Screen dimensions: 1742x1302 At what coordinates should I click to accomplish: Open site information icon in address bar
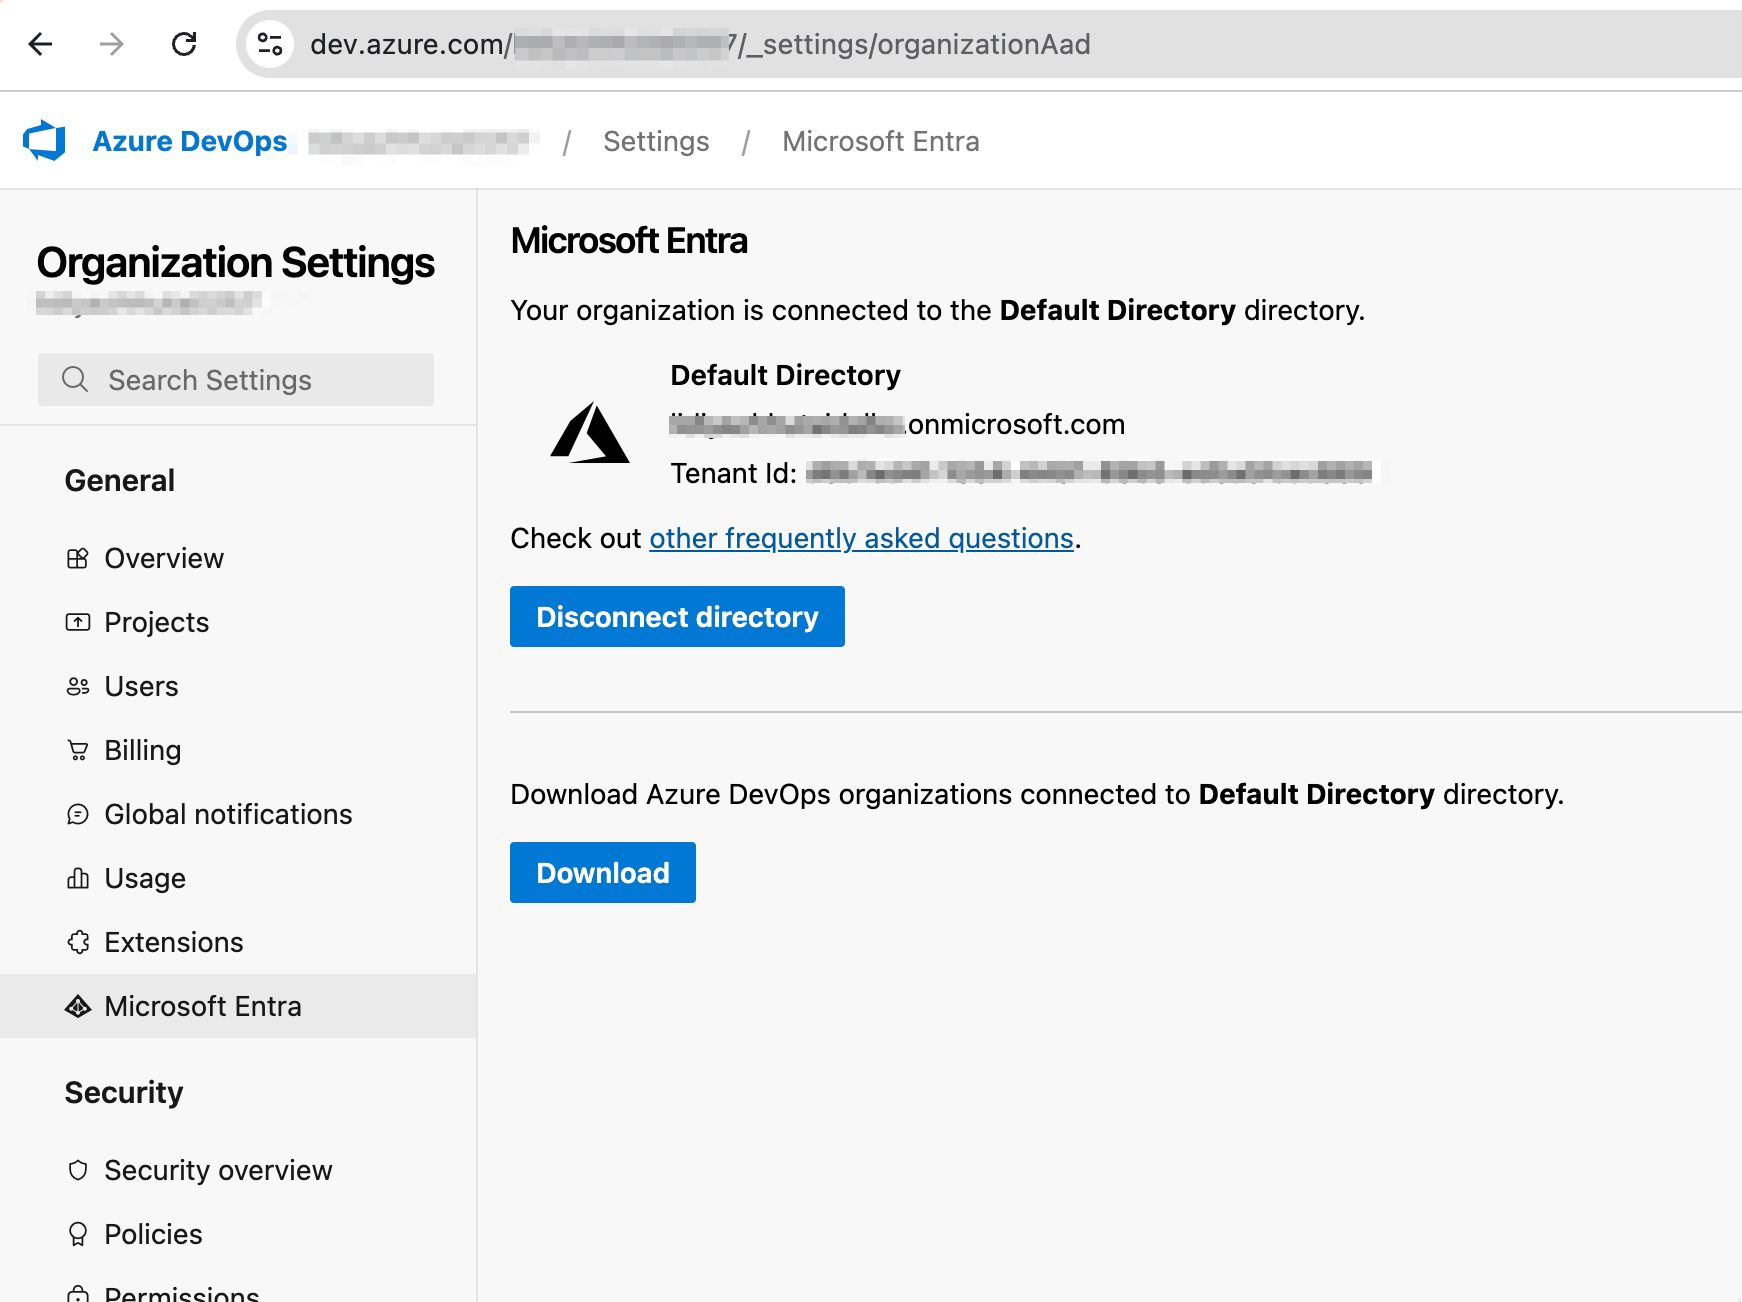click(270, 44)
